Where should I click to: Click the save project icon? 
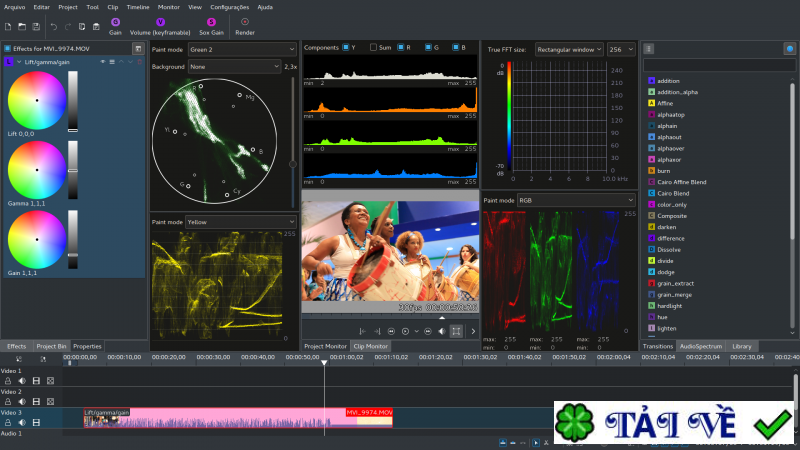point(36,25)
